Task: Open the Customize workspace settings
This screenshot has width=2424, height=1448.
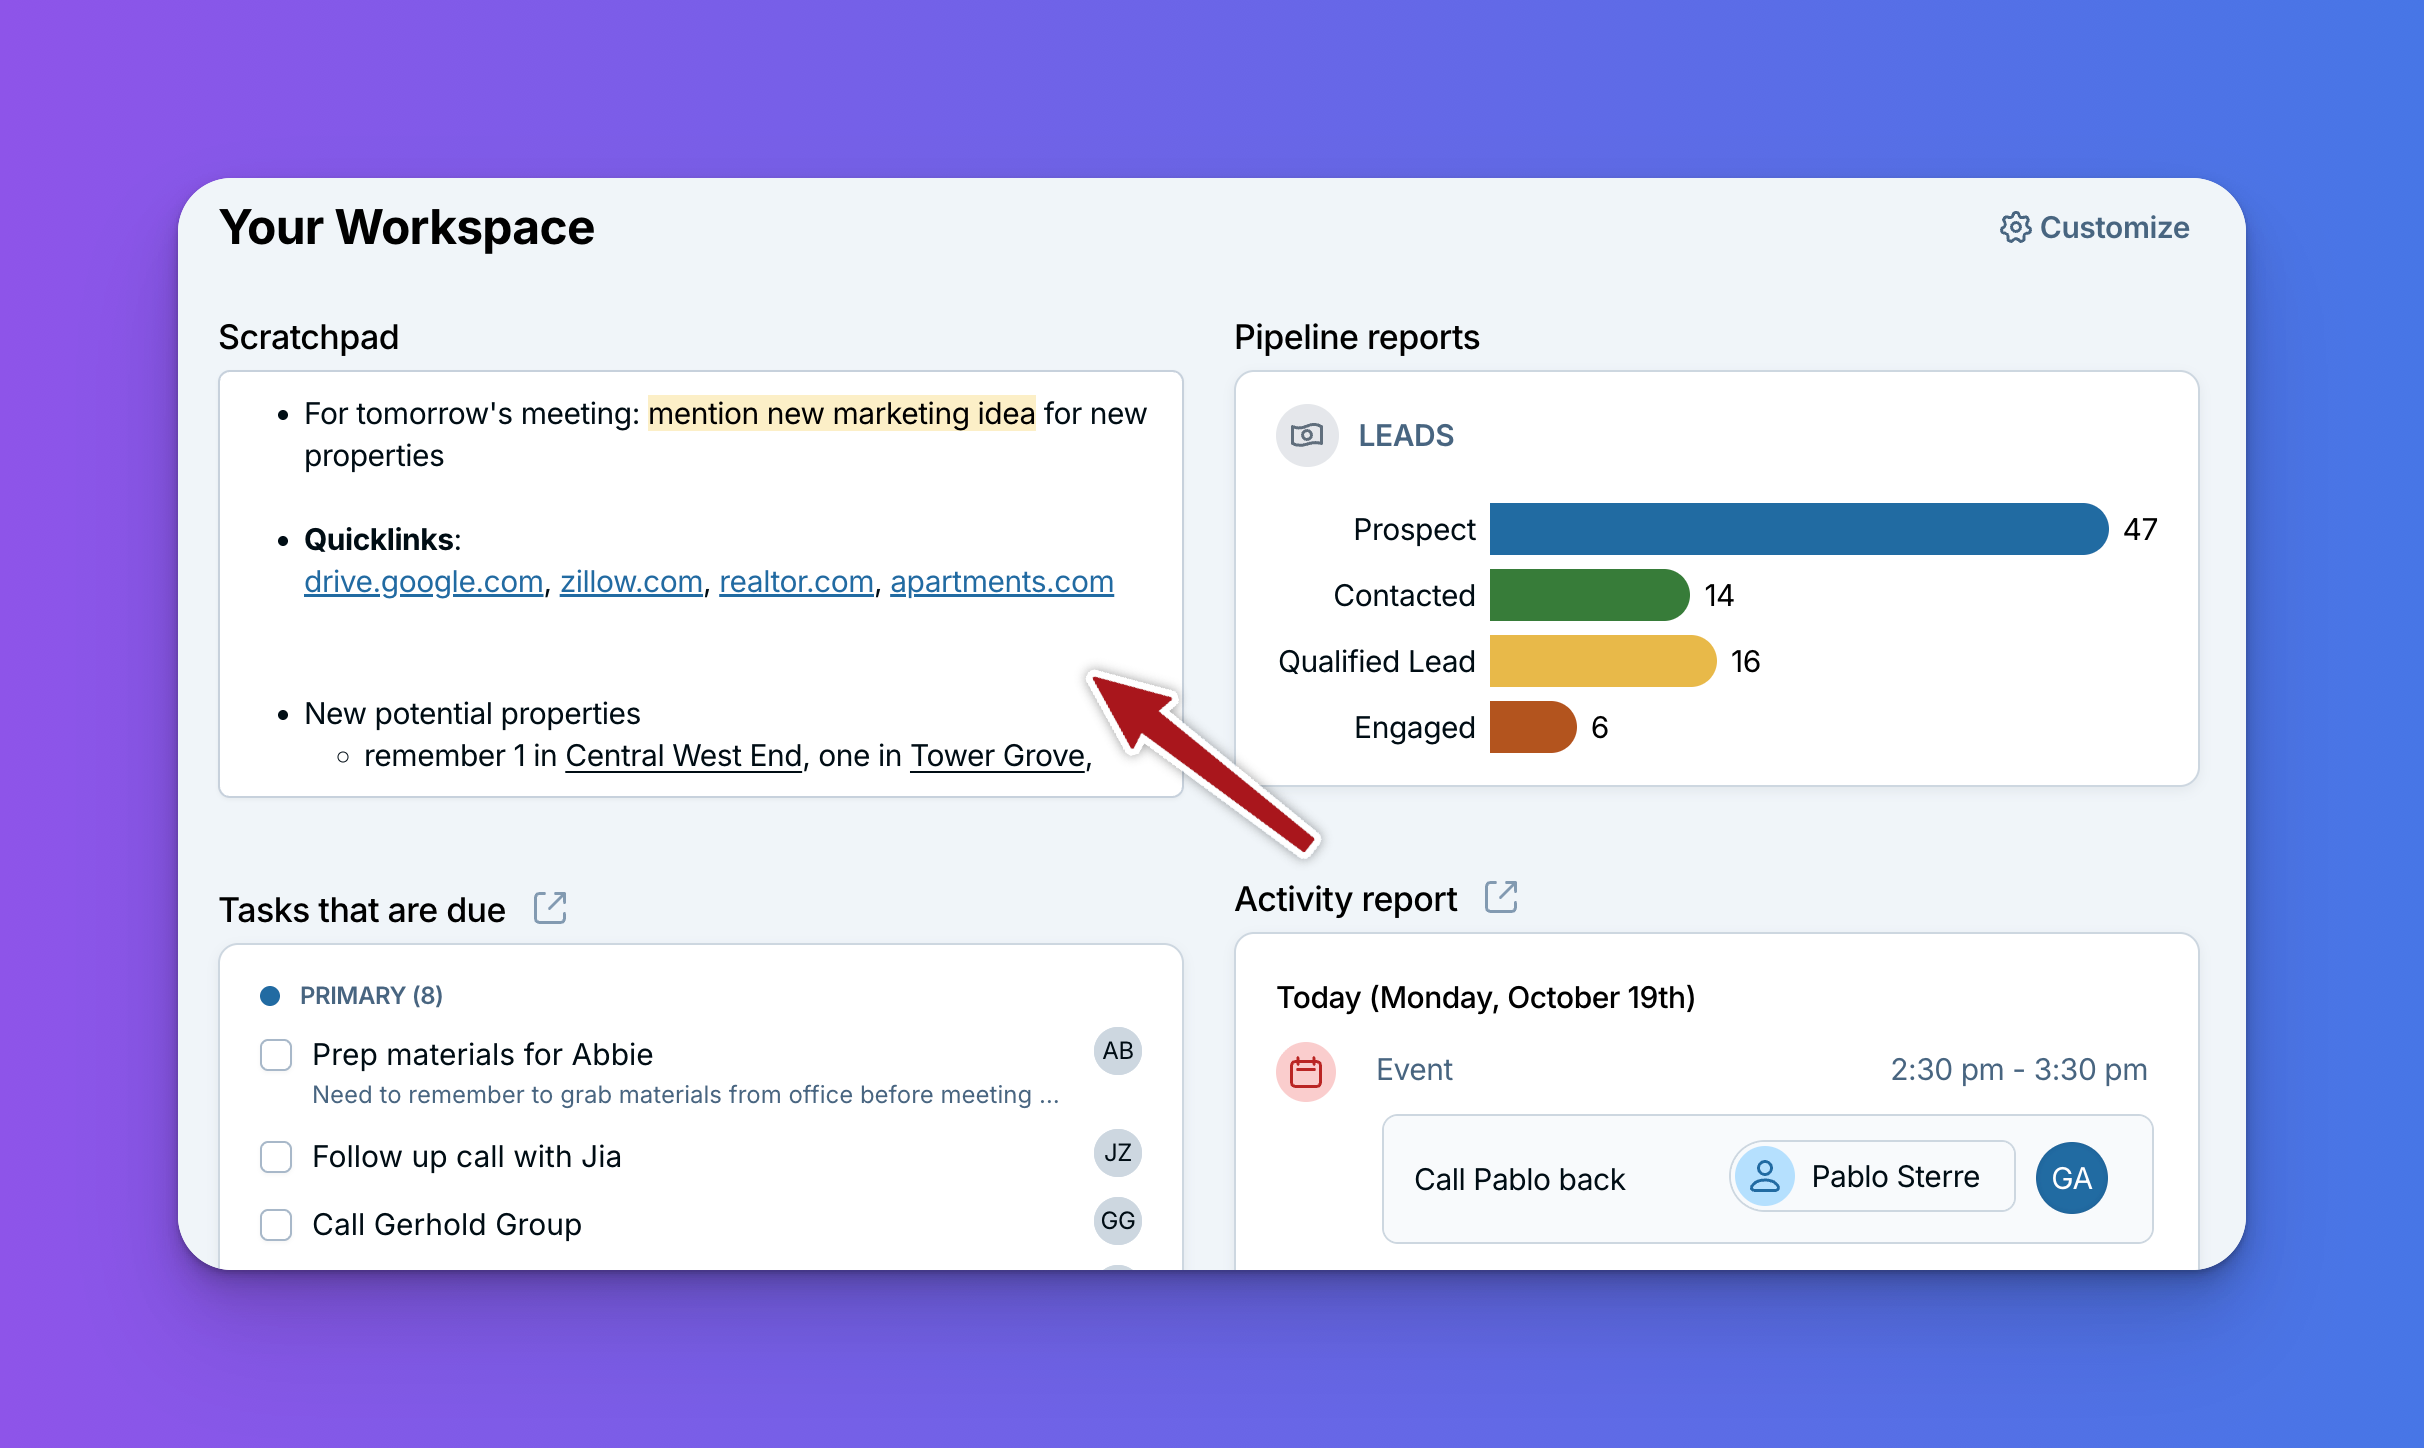Action: click(x=2094, y=227)
